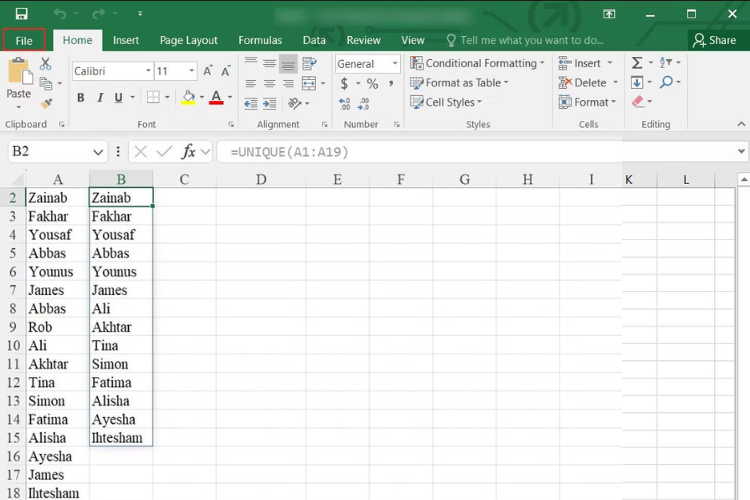Open the Calibri font name dropdown
This screenshot has height=500, width=750.
click(x=148, y=71)
